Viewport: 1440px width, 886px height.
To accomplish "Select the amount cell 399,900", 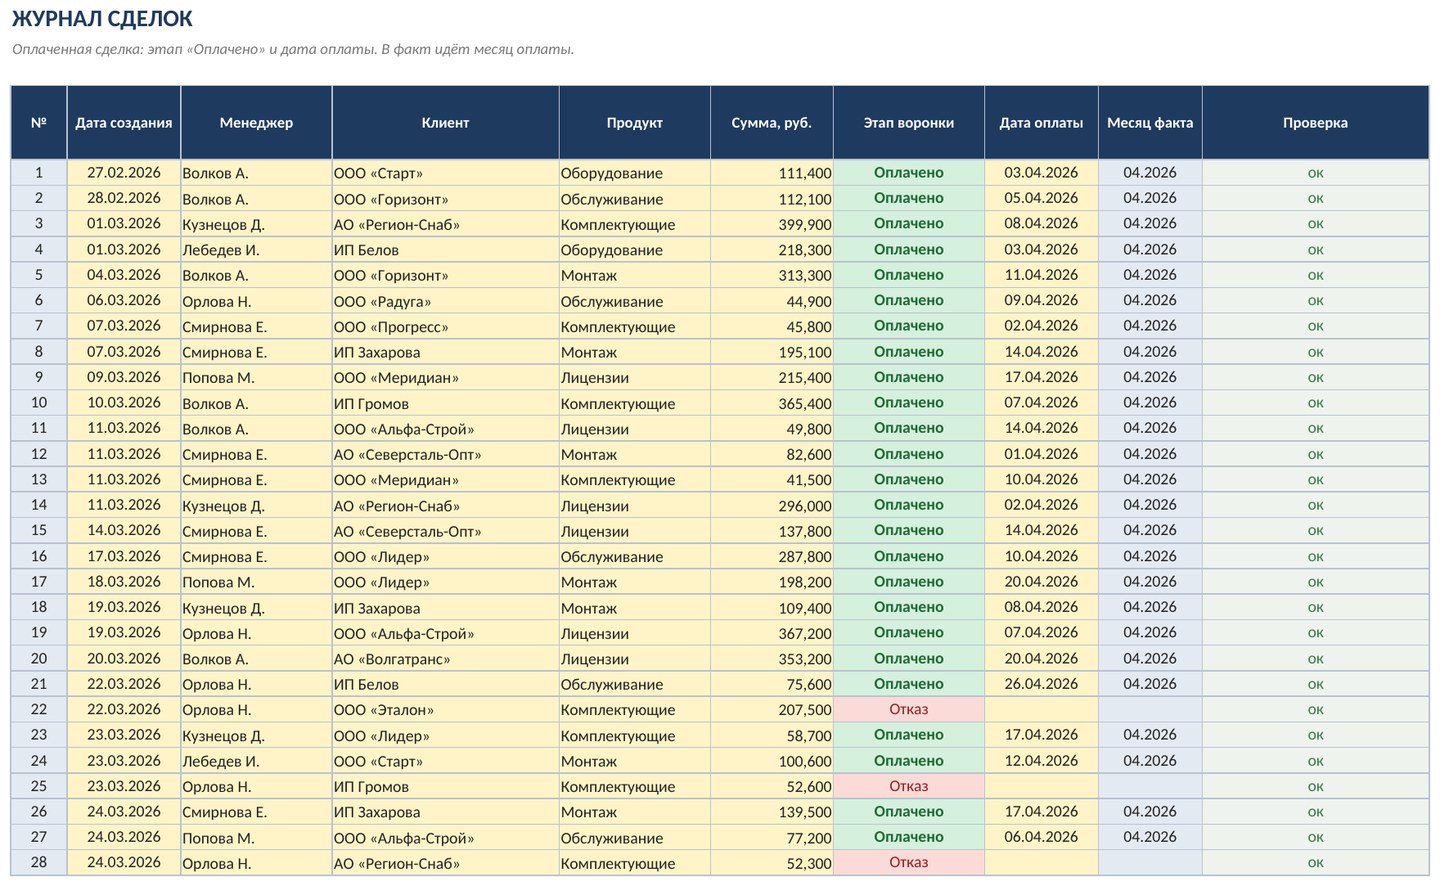I will pyautogui.click(x=771, y=224).
